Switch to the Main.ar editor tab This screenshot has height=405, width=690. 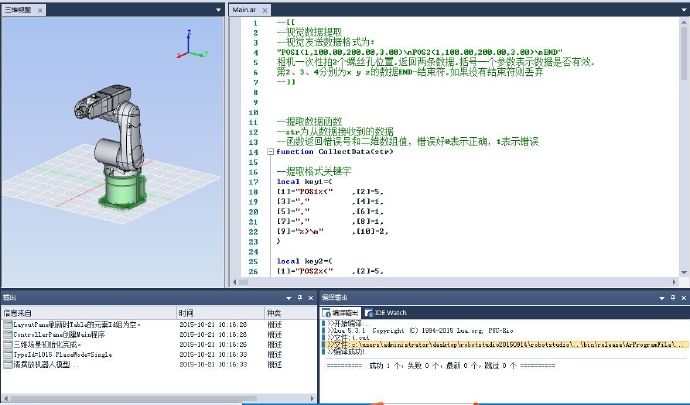click(x=246, y=9)
